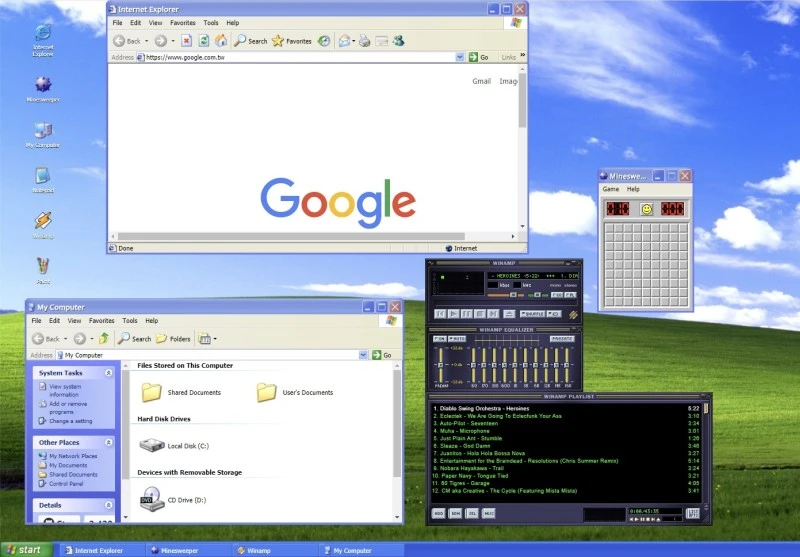This screenshot has width=800, height=557.
Task: Click the Mail icon in Internet Explorer
Action: tap(344, 41)
